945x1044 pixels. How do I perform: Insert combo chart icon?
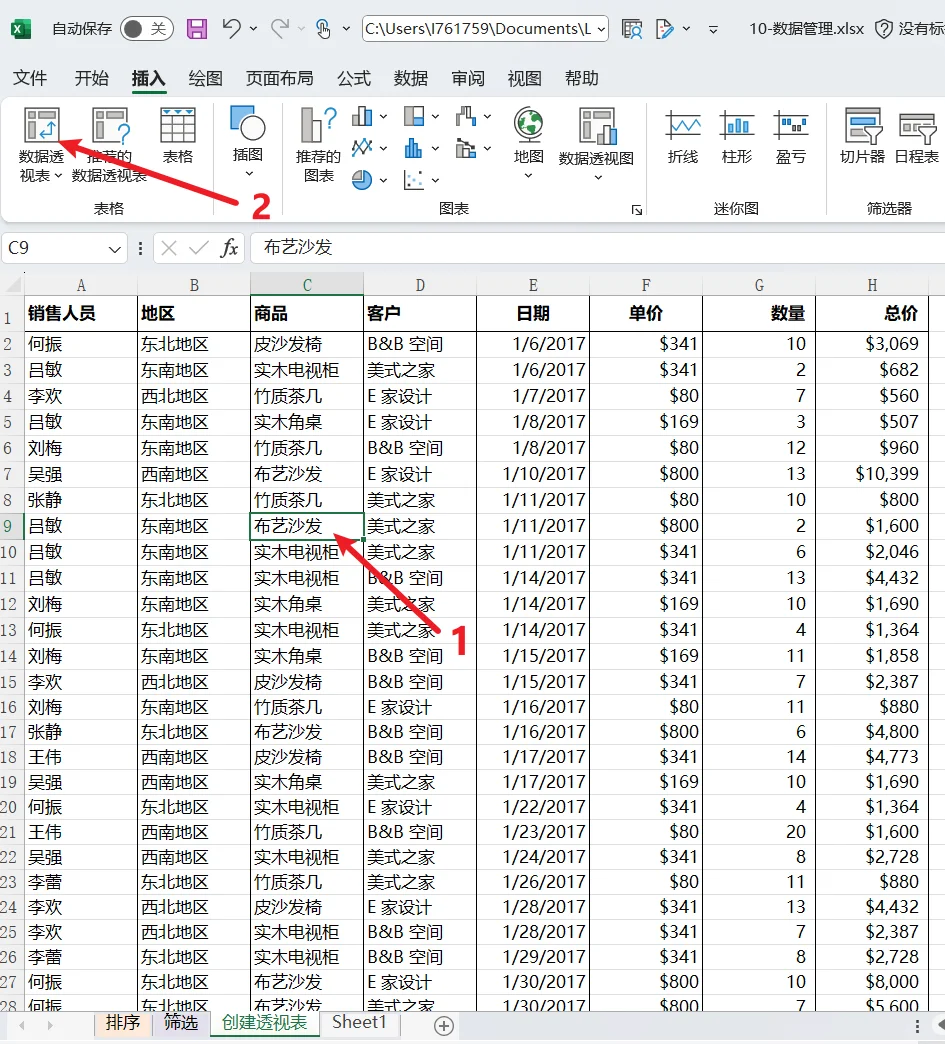pyautogui.click(x=466, y=148)
